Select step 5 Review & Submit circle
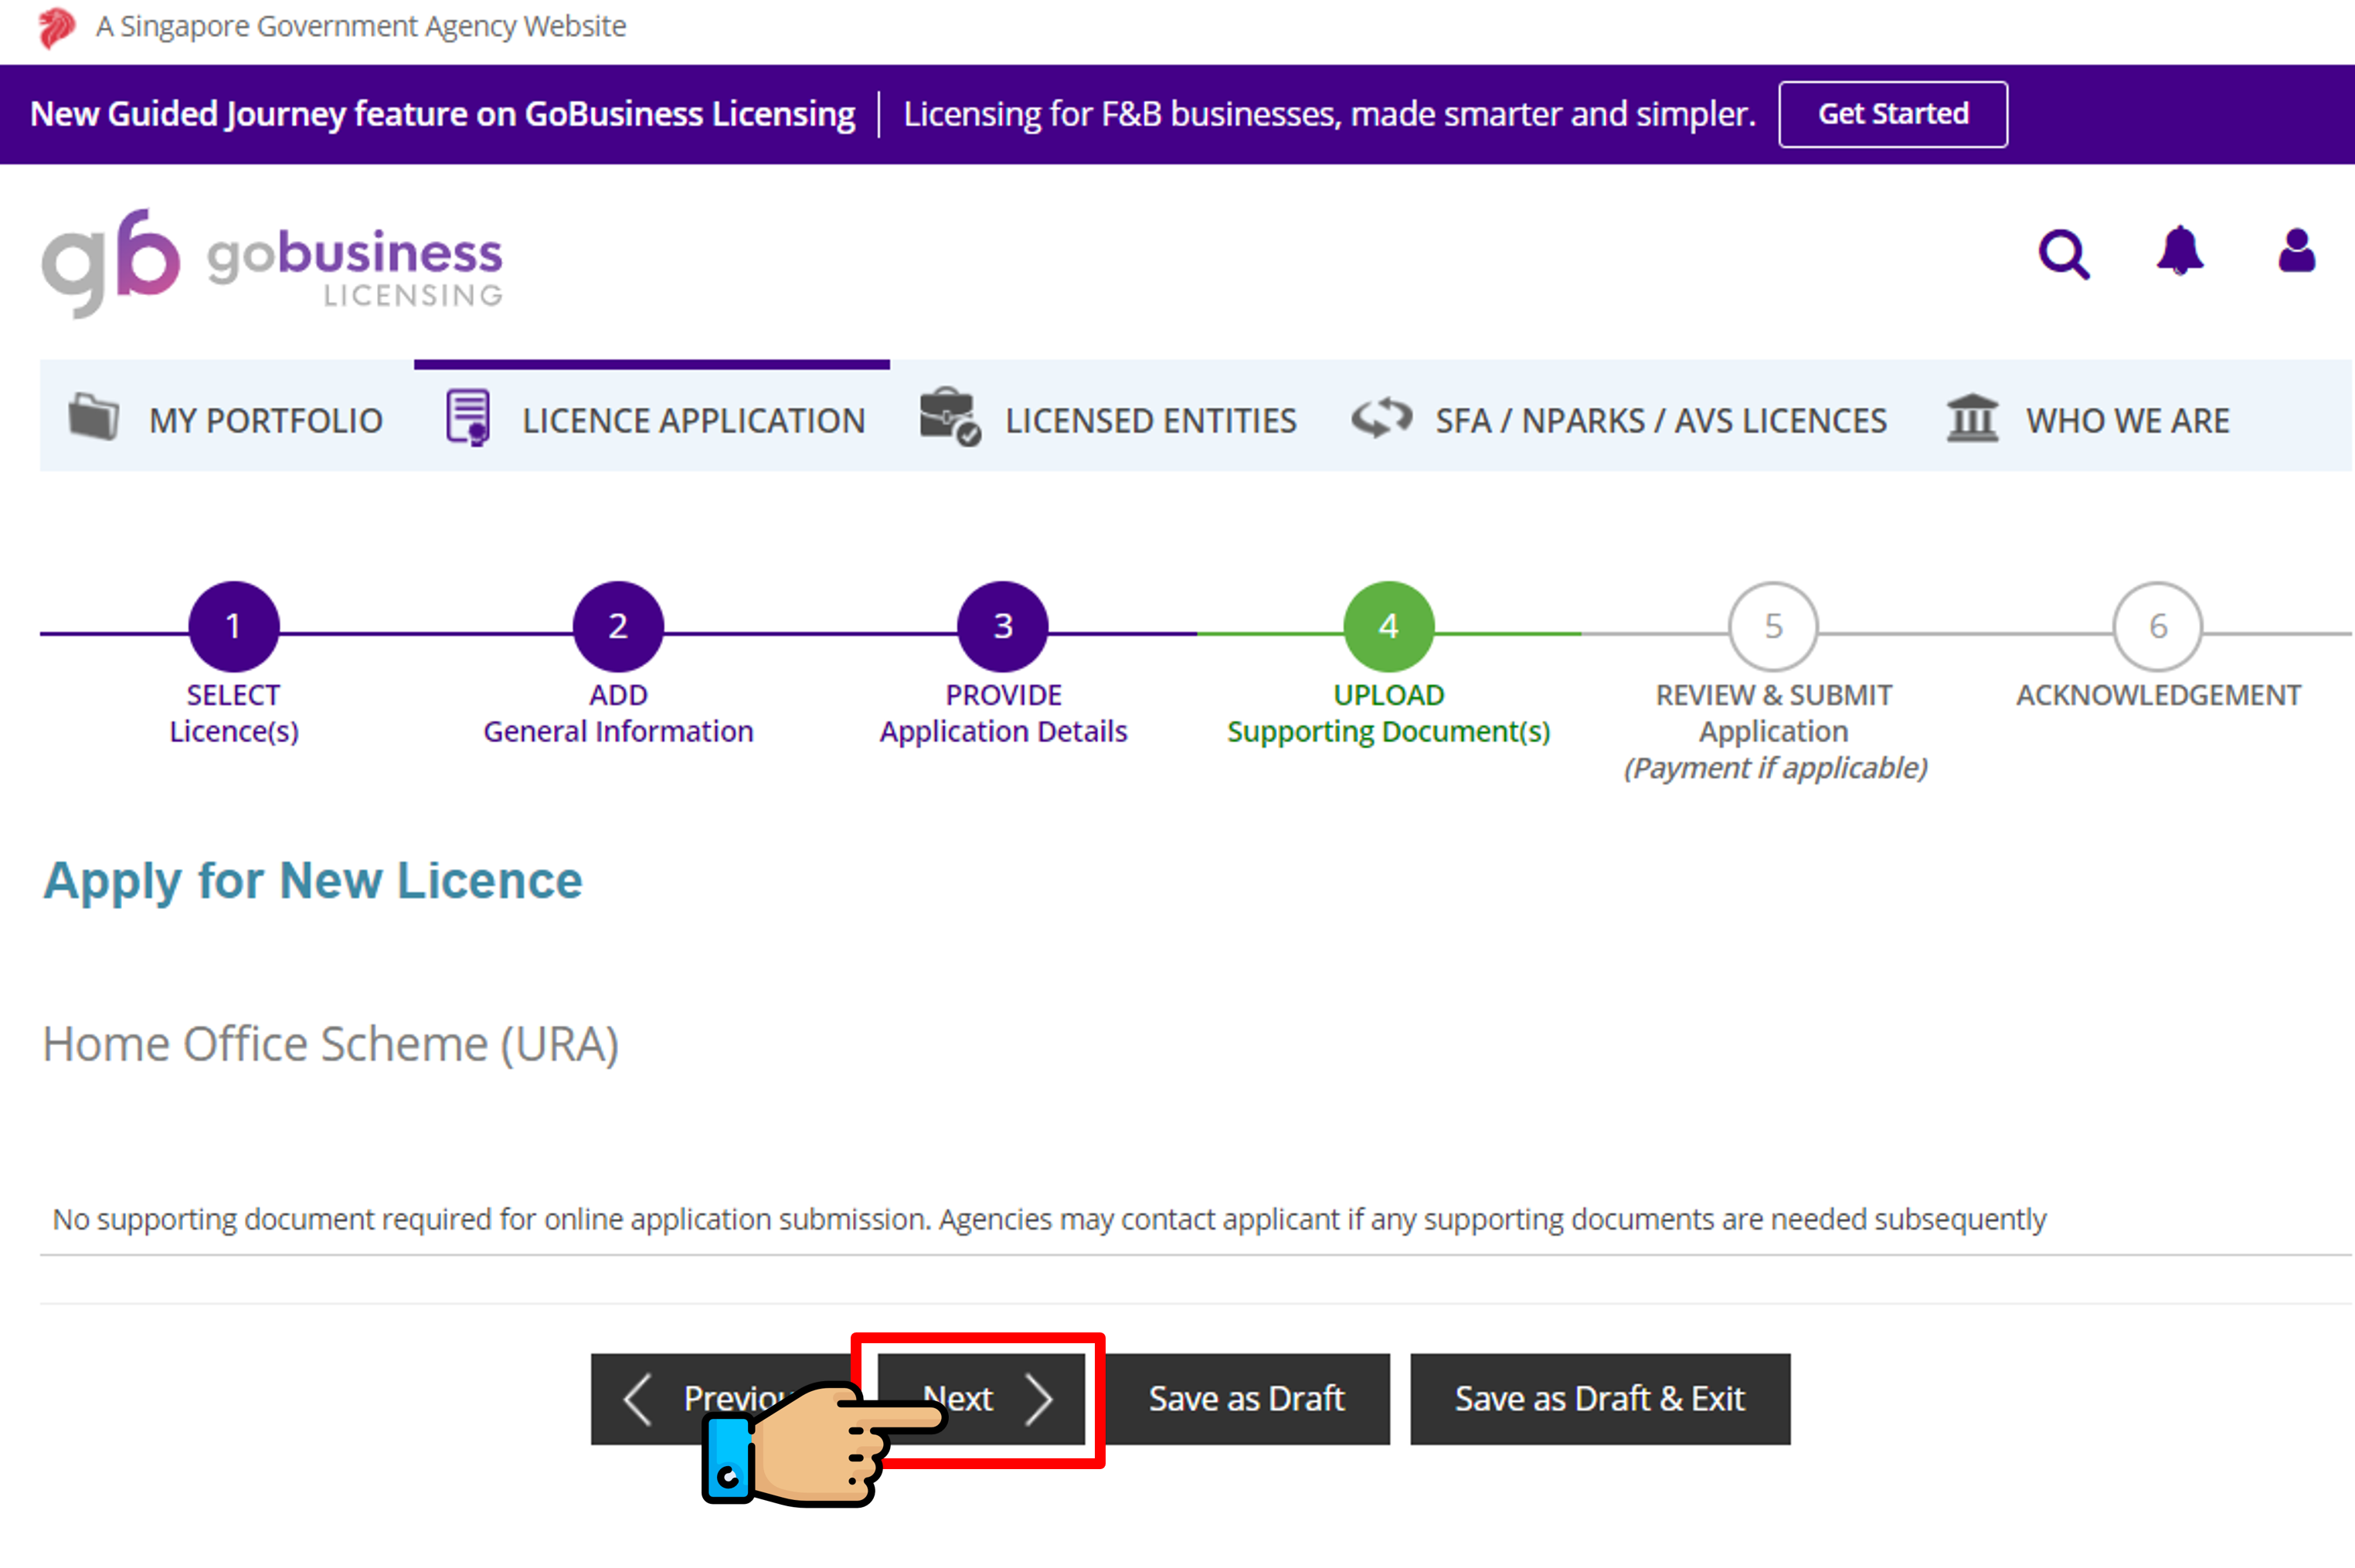 (1773, 626)
